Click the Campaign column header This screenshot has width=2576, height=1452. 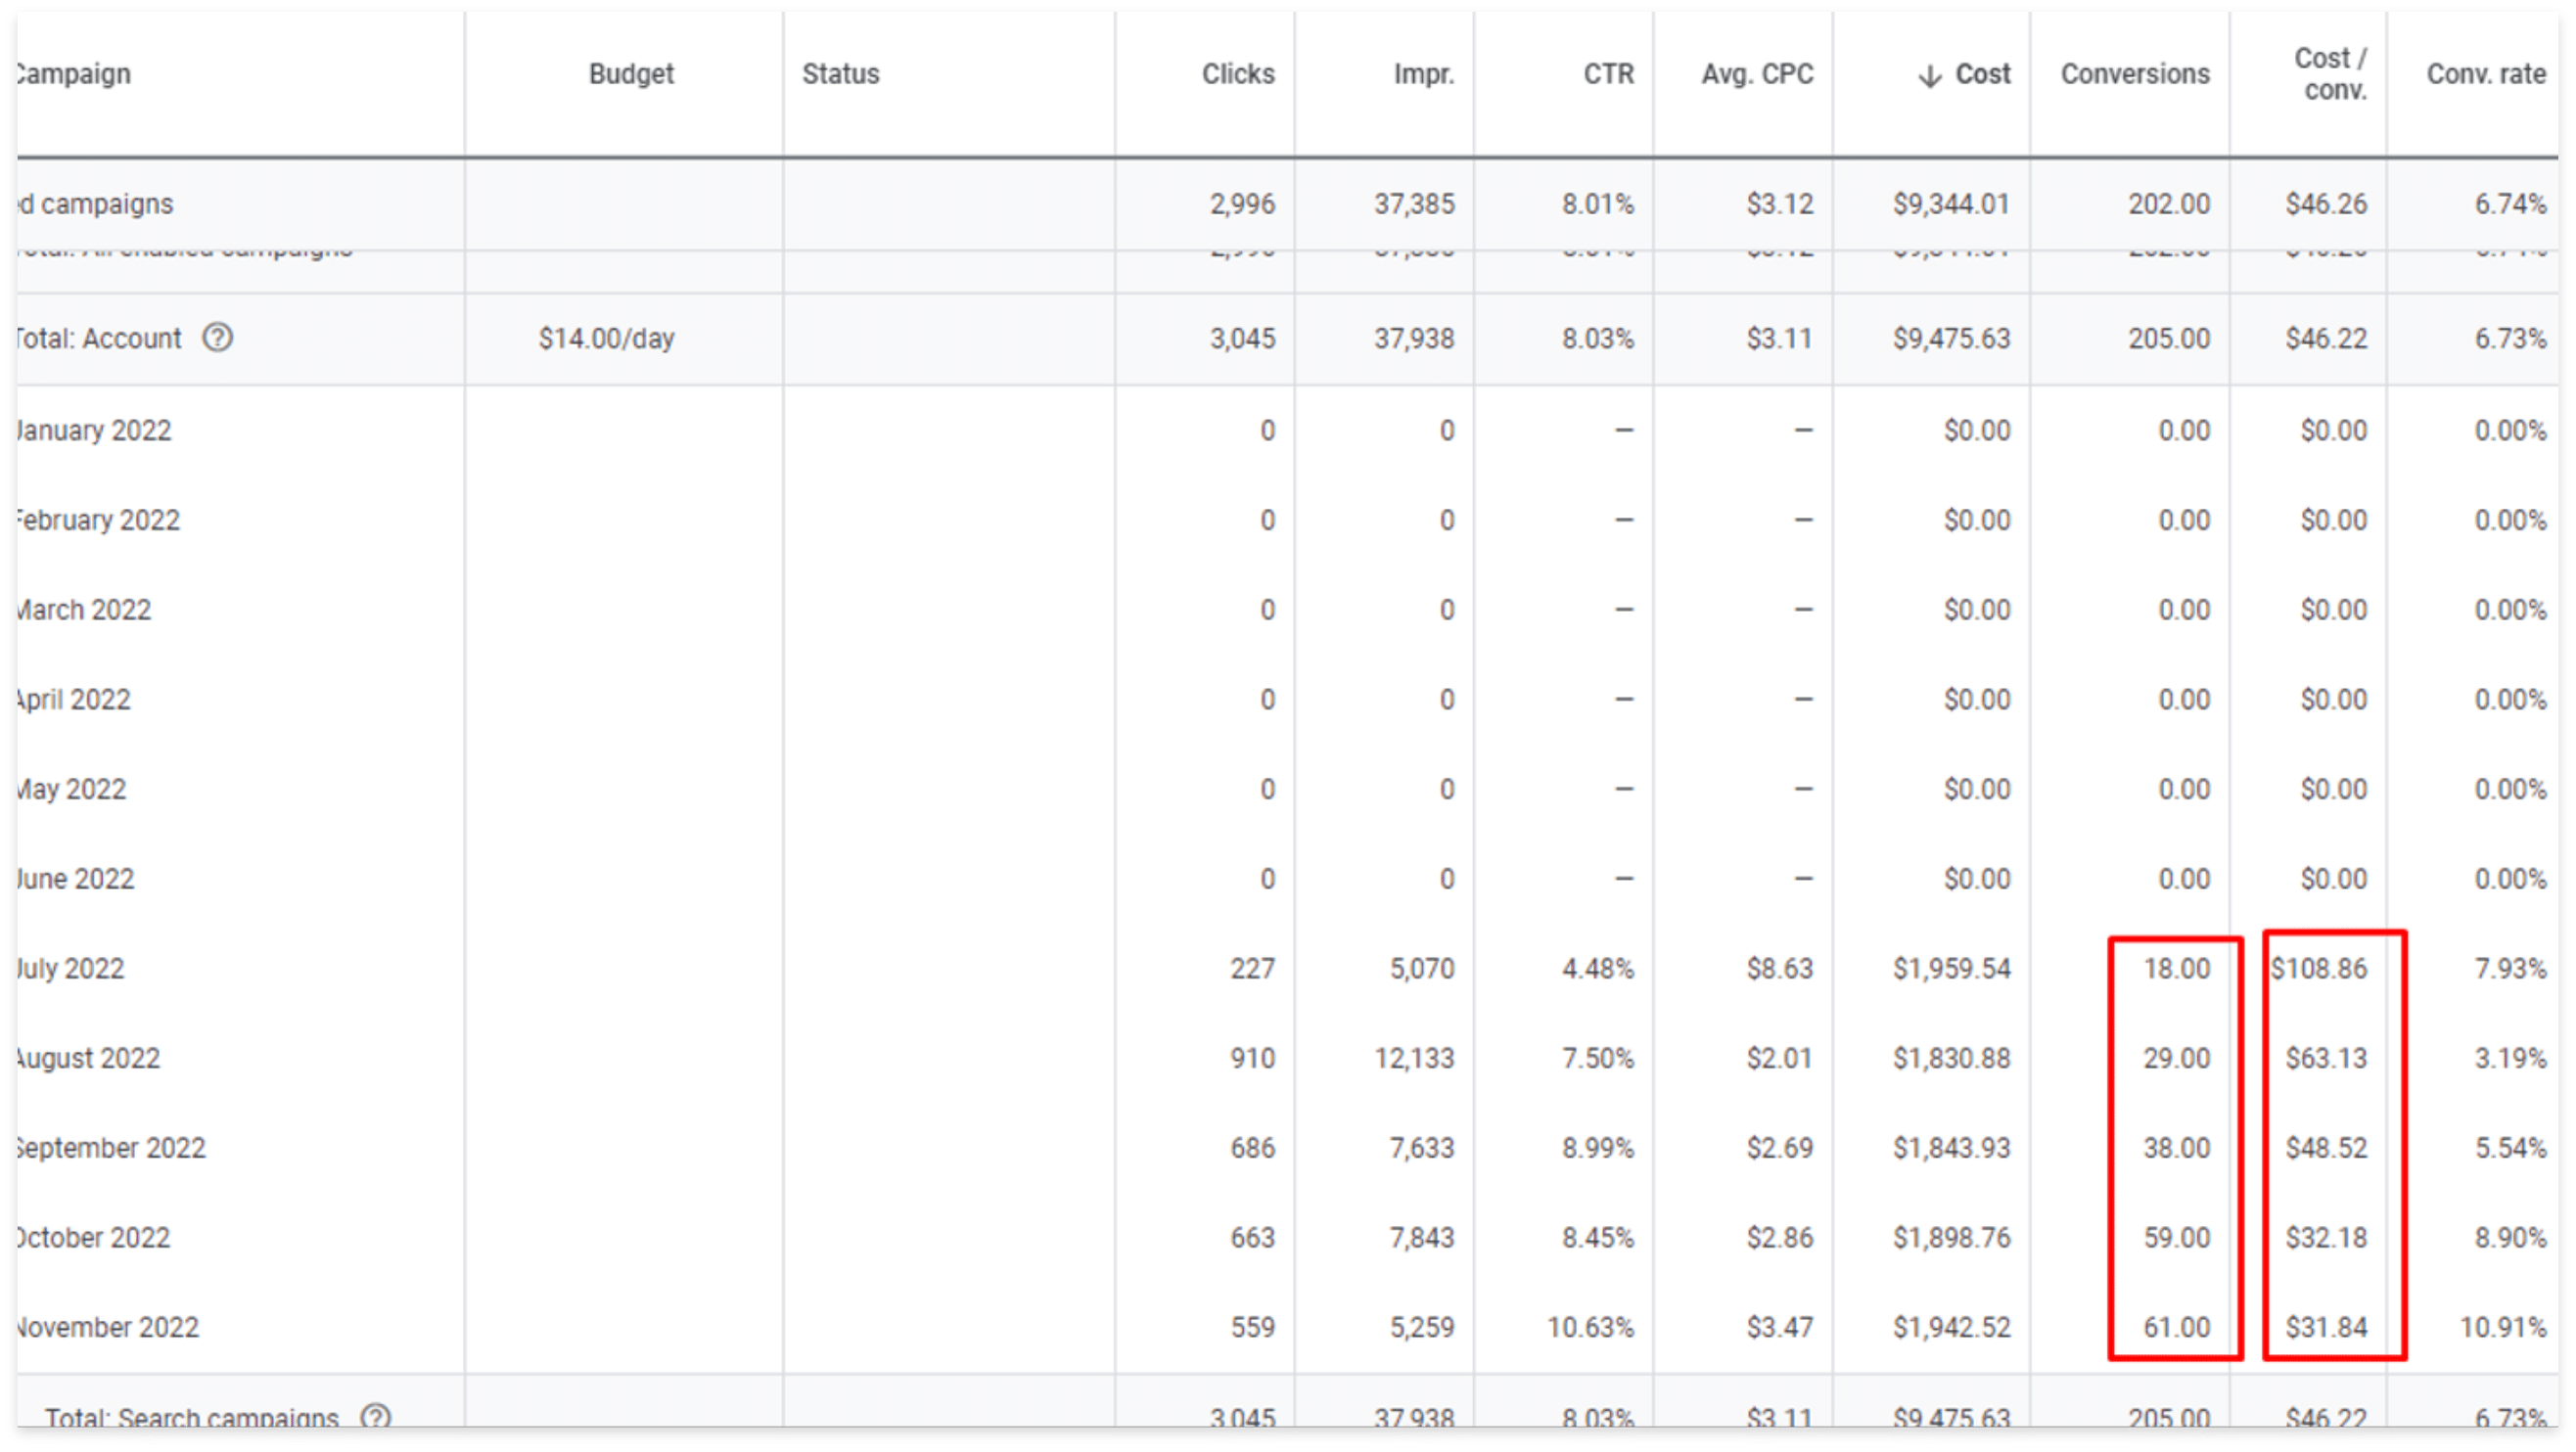pyautogui.click(x=74, y=74)
